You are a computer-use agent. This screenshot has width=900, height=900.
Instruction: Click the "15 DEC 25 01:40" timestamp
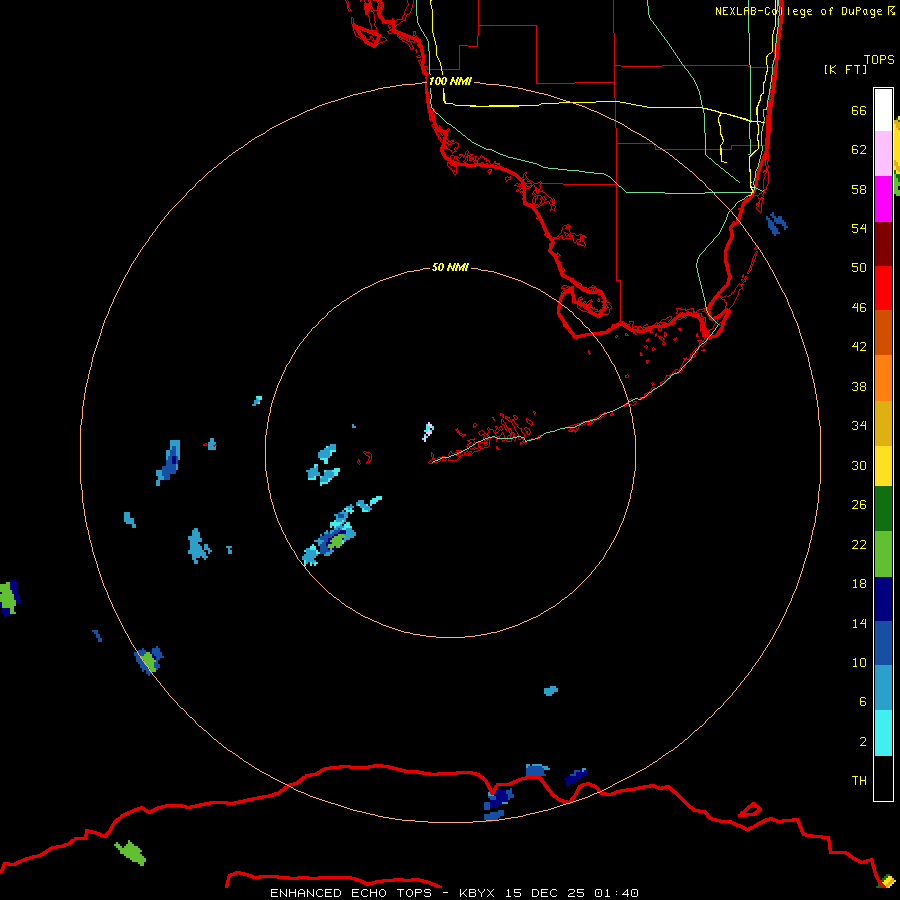click(572, 893)
